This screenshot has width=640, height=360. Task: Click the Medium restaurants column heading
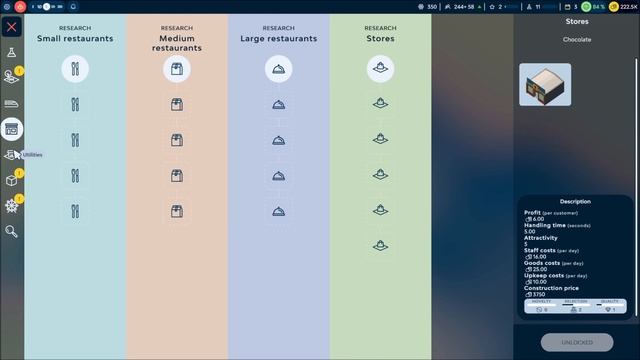click(177, 43)
